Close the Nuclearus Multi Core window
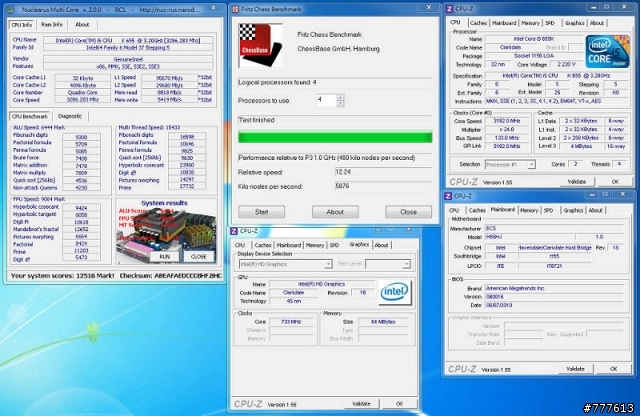Viewport: 640px width, 416px height. pyautogui.click(x=213, y=8)
